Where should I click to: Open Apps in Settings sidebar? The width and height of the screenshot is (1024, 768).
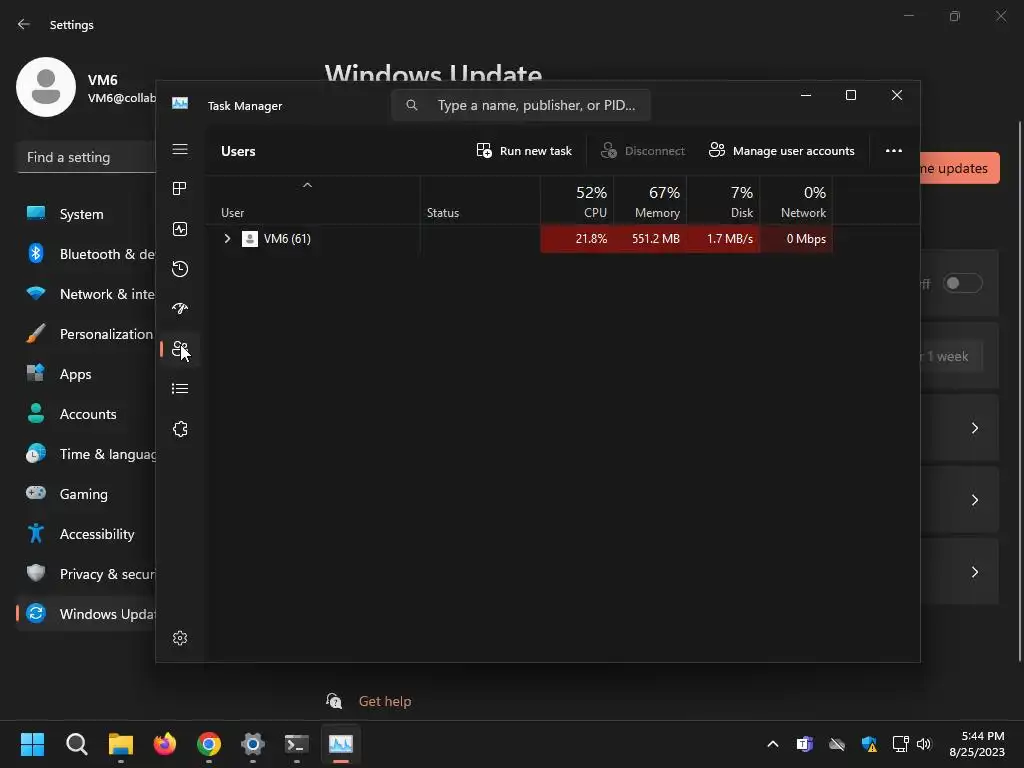[x=86, y=374]
